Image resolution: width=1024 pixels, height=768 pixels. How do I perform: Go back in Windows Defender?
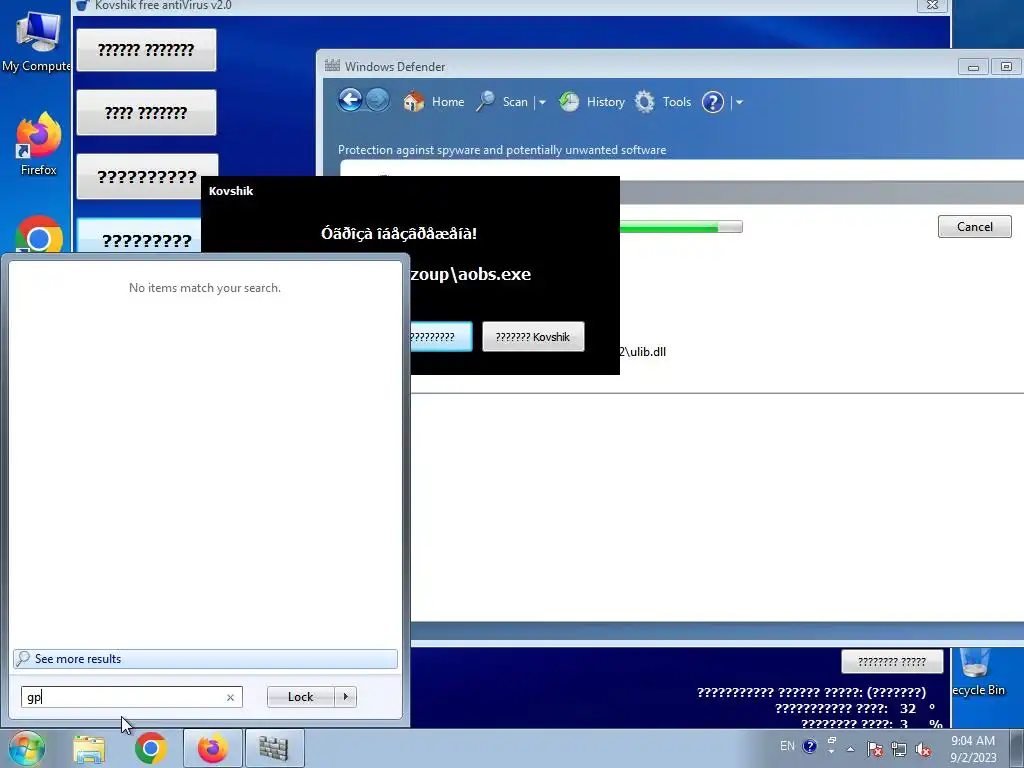pos(350,101)
